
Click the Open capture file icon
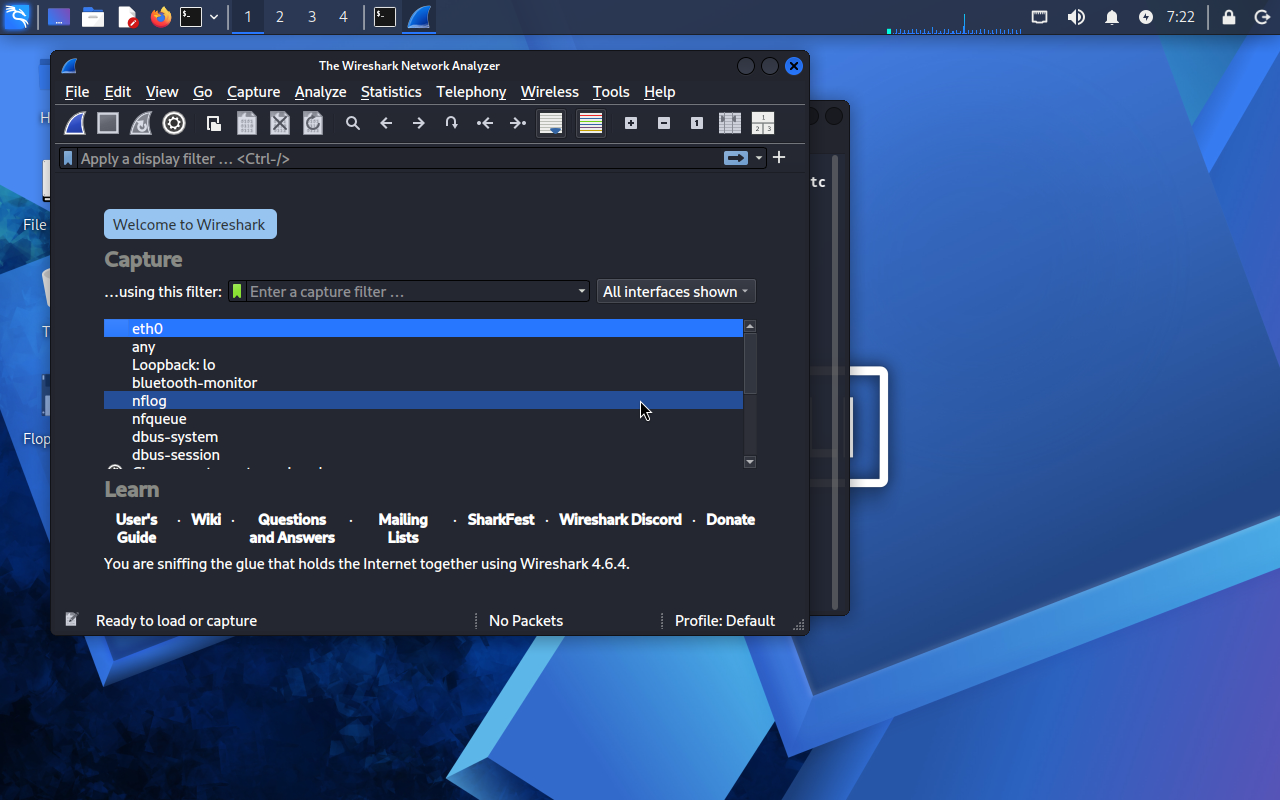click(214, 123)
